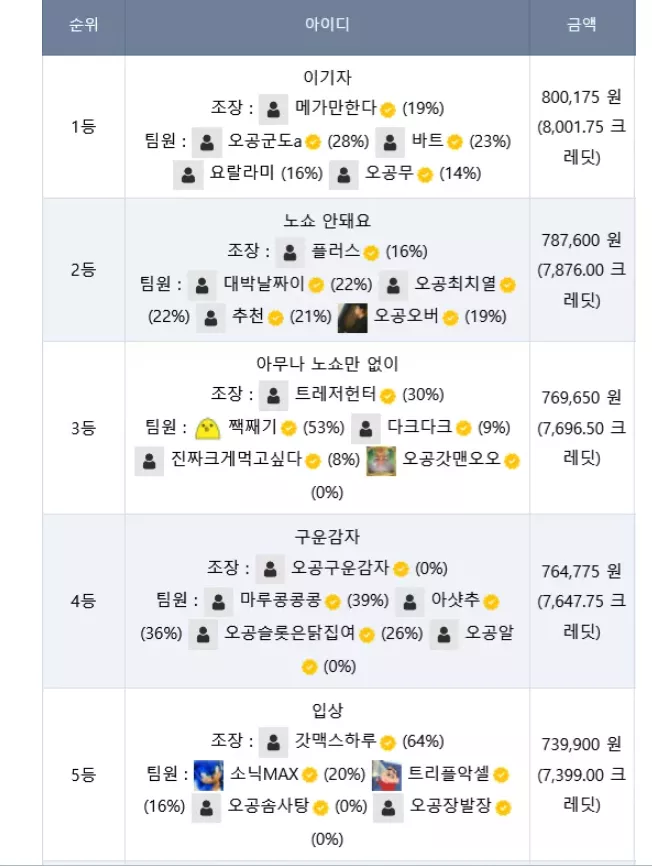The height and width of the screenshot is (866, 652).
Task: Click the avatar image beside 오공갓맨오오
Action: click(381, 461)
